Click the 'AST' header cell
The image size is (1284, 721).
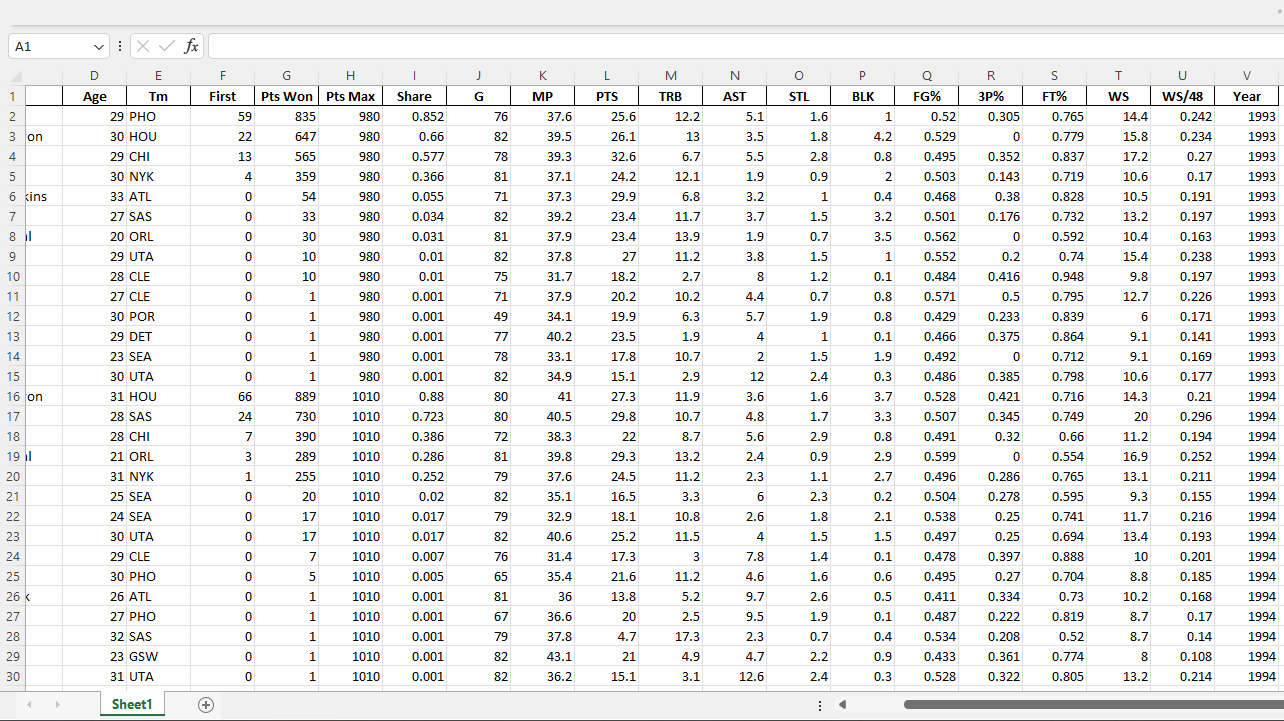point(734,96)
